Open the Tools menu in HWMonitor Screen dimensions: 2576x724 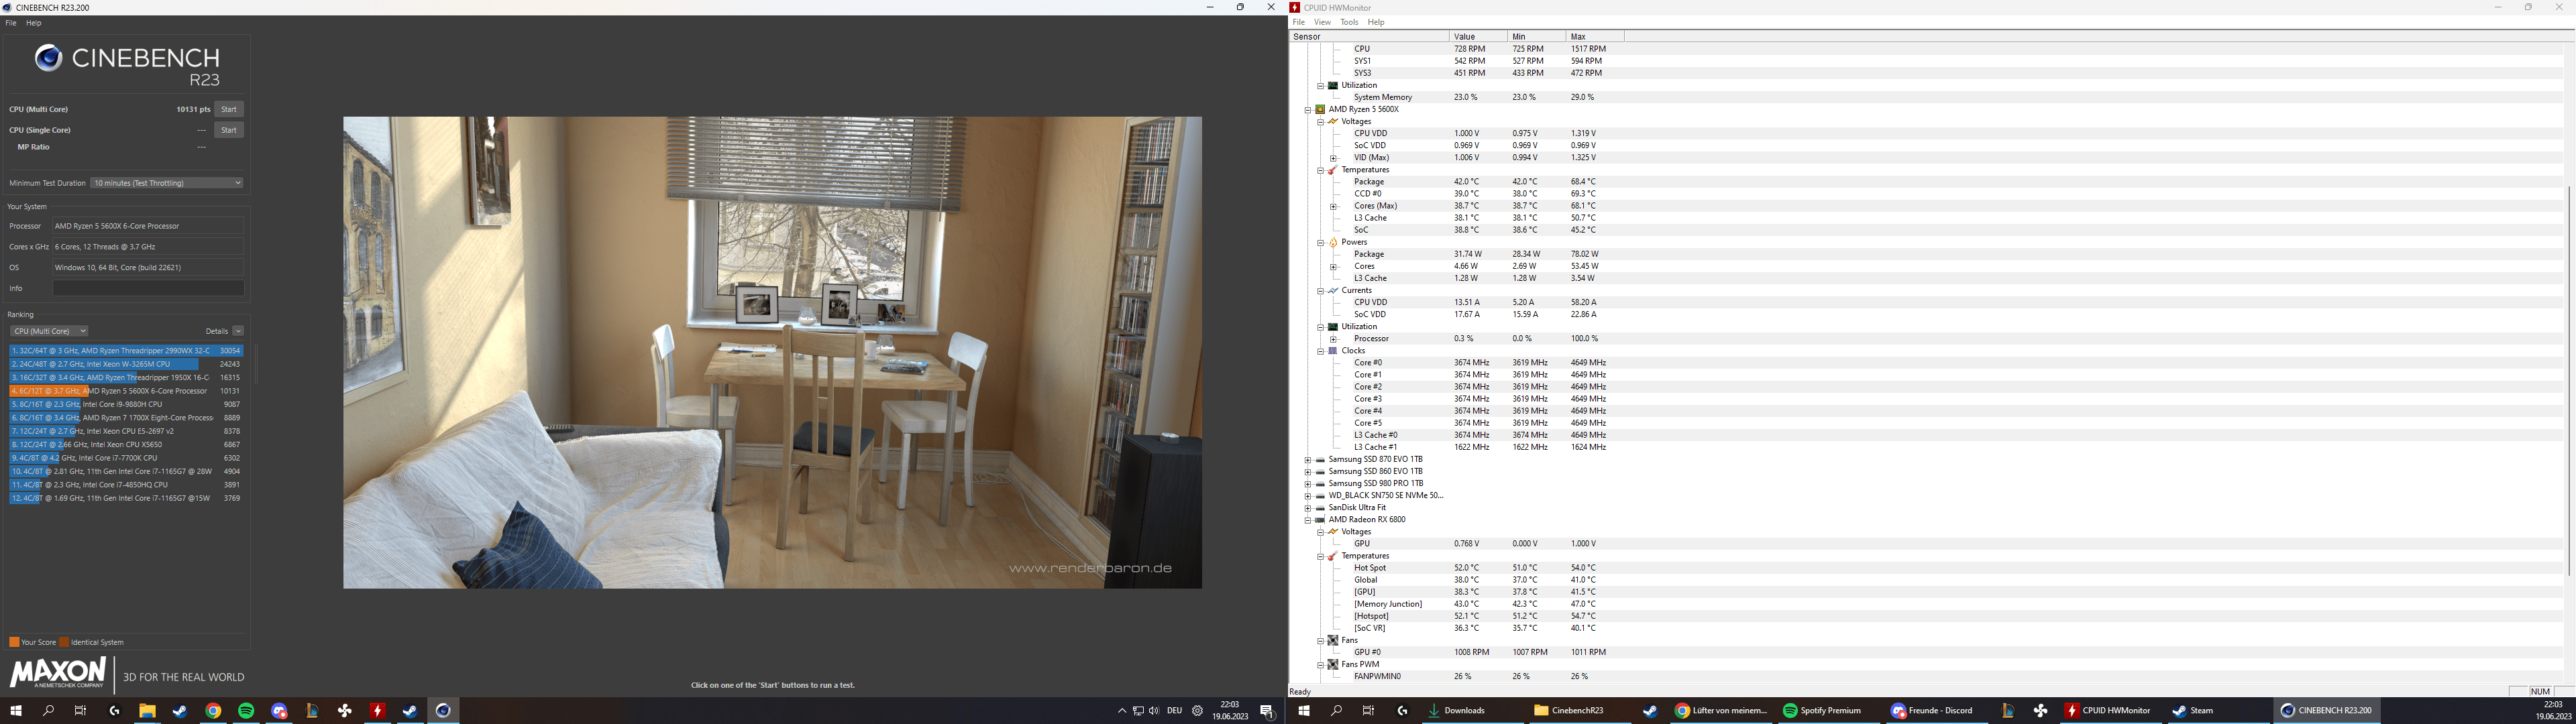[x=1349, y=22]
